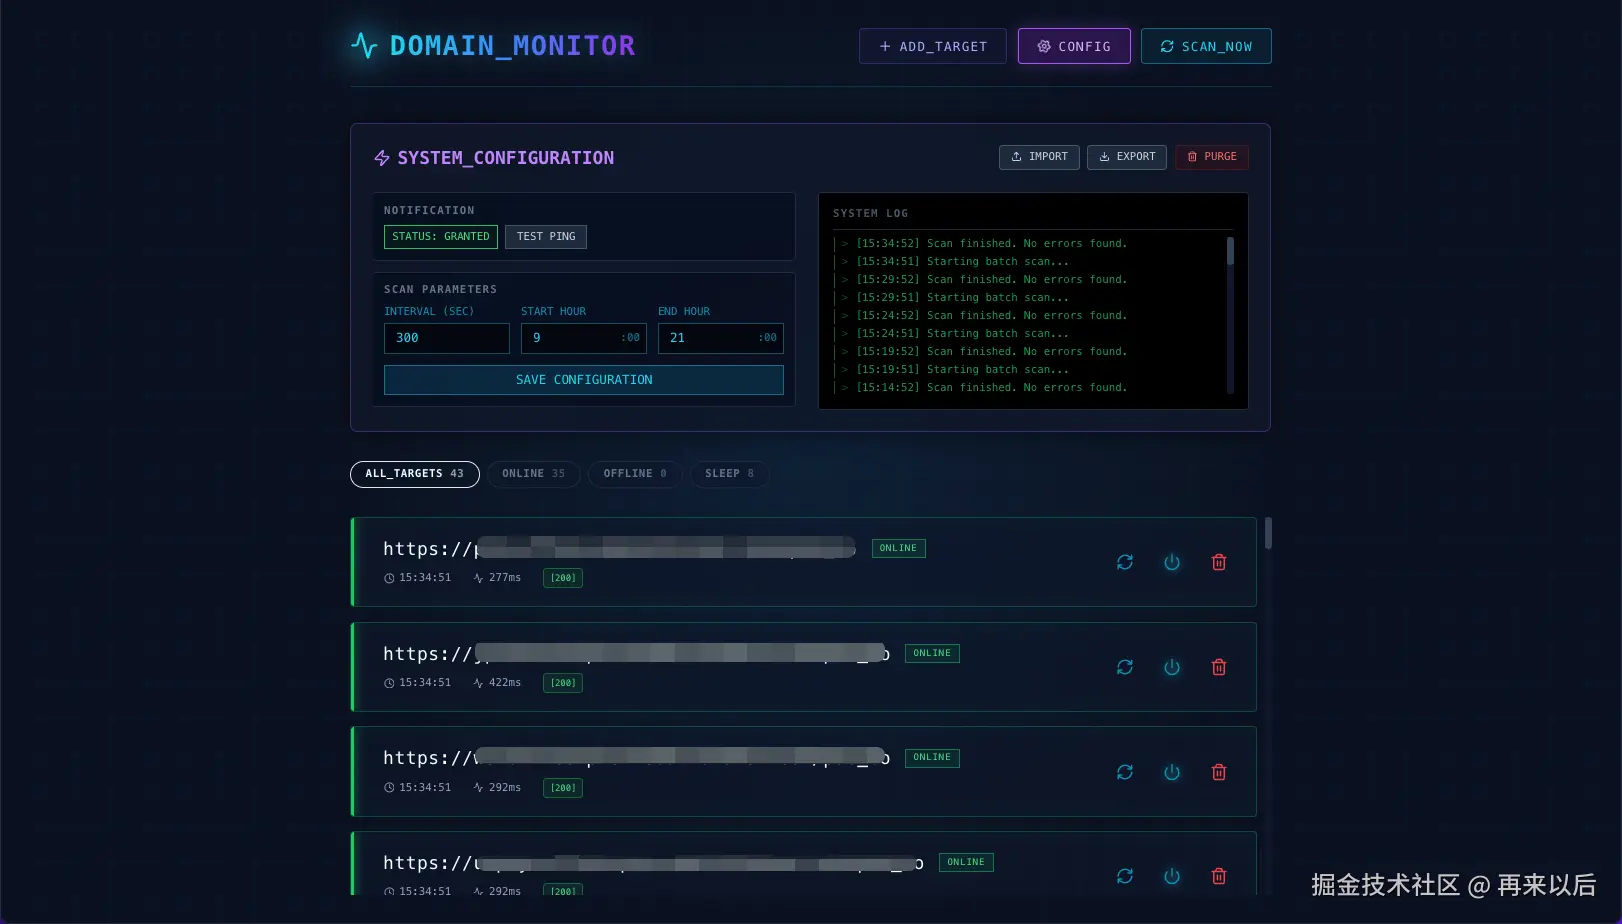Toggle power on the fourth target card
The image size is (1622, 924).
point(1172,876)
